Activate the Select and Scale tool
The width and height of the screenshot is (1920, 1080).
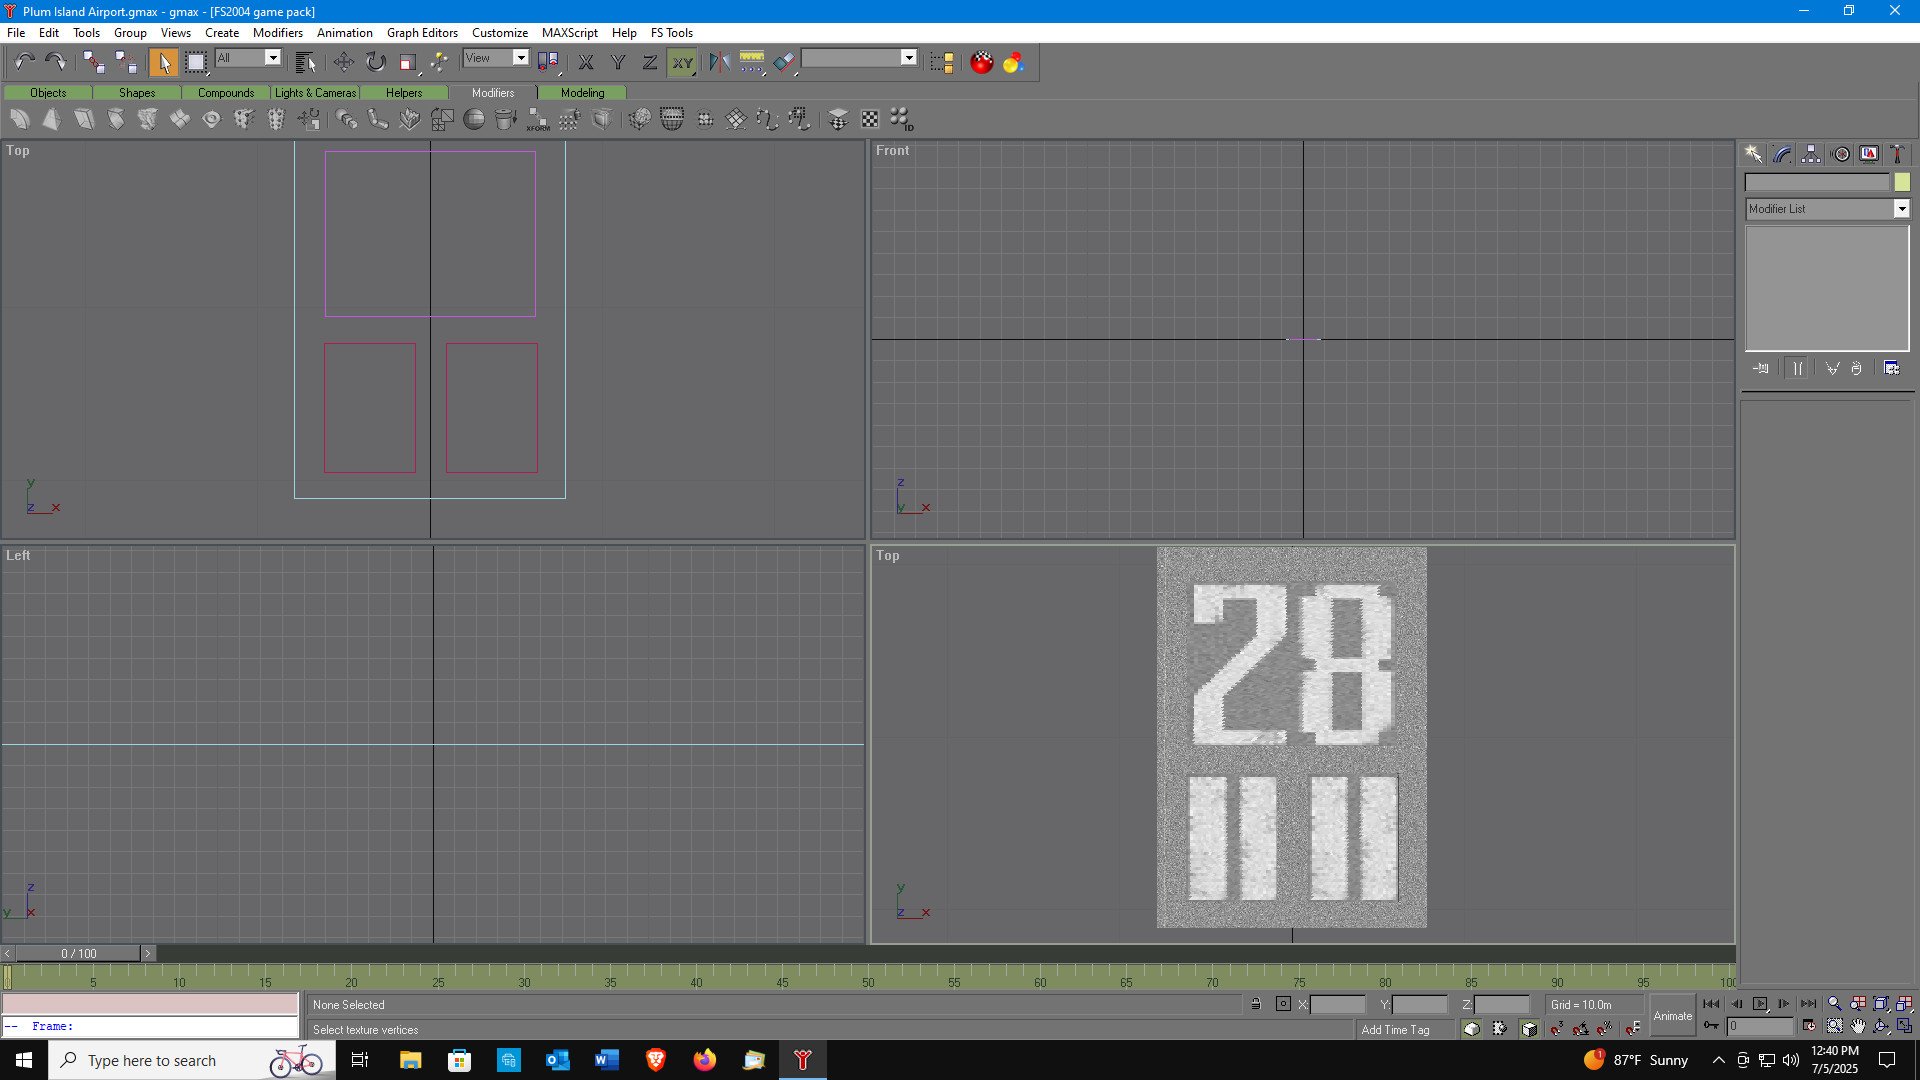coord(407,62)
